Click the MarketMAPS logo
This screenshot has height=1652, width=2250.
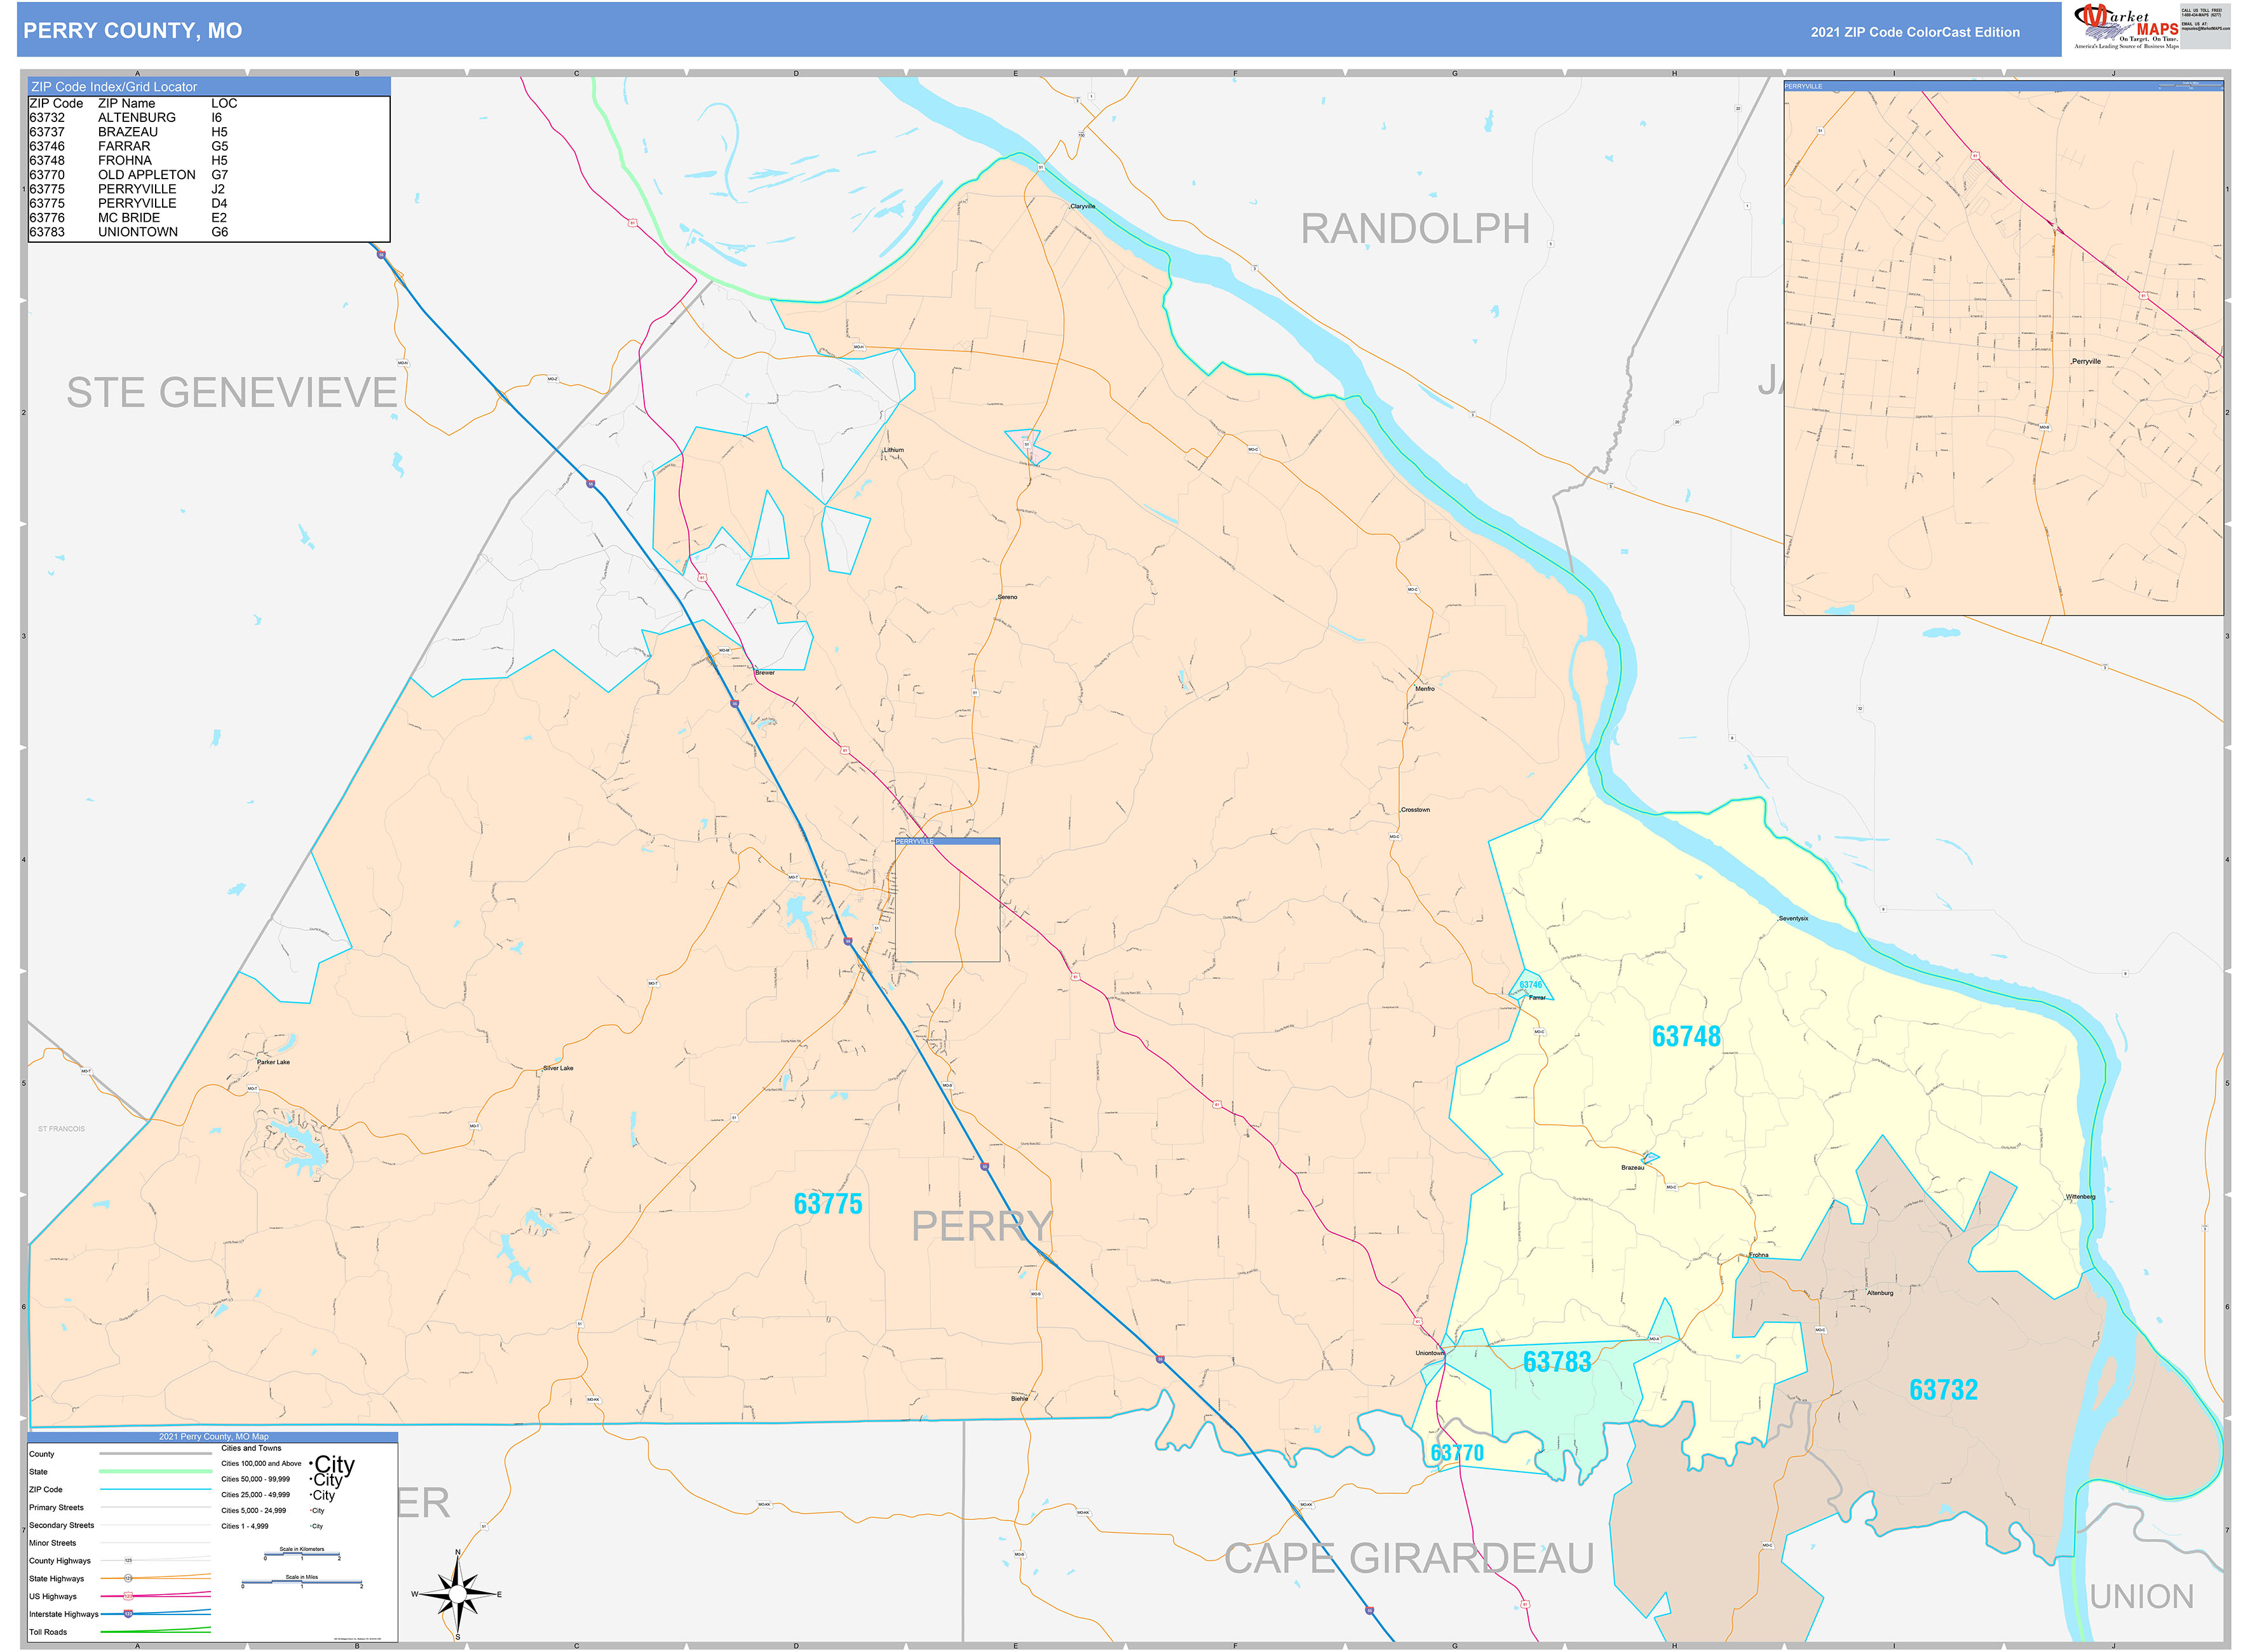[2126, 27]
